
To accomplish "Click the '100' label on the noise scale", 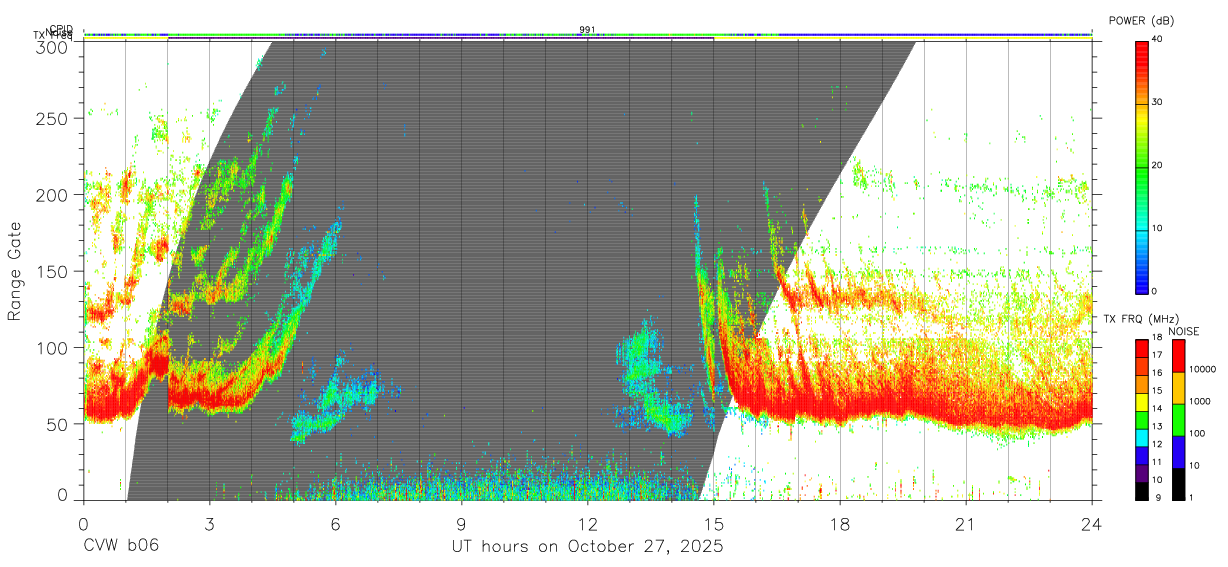I will pyautogui.click(x=1196, y=433).
